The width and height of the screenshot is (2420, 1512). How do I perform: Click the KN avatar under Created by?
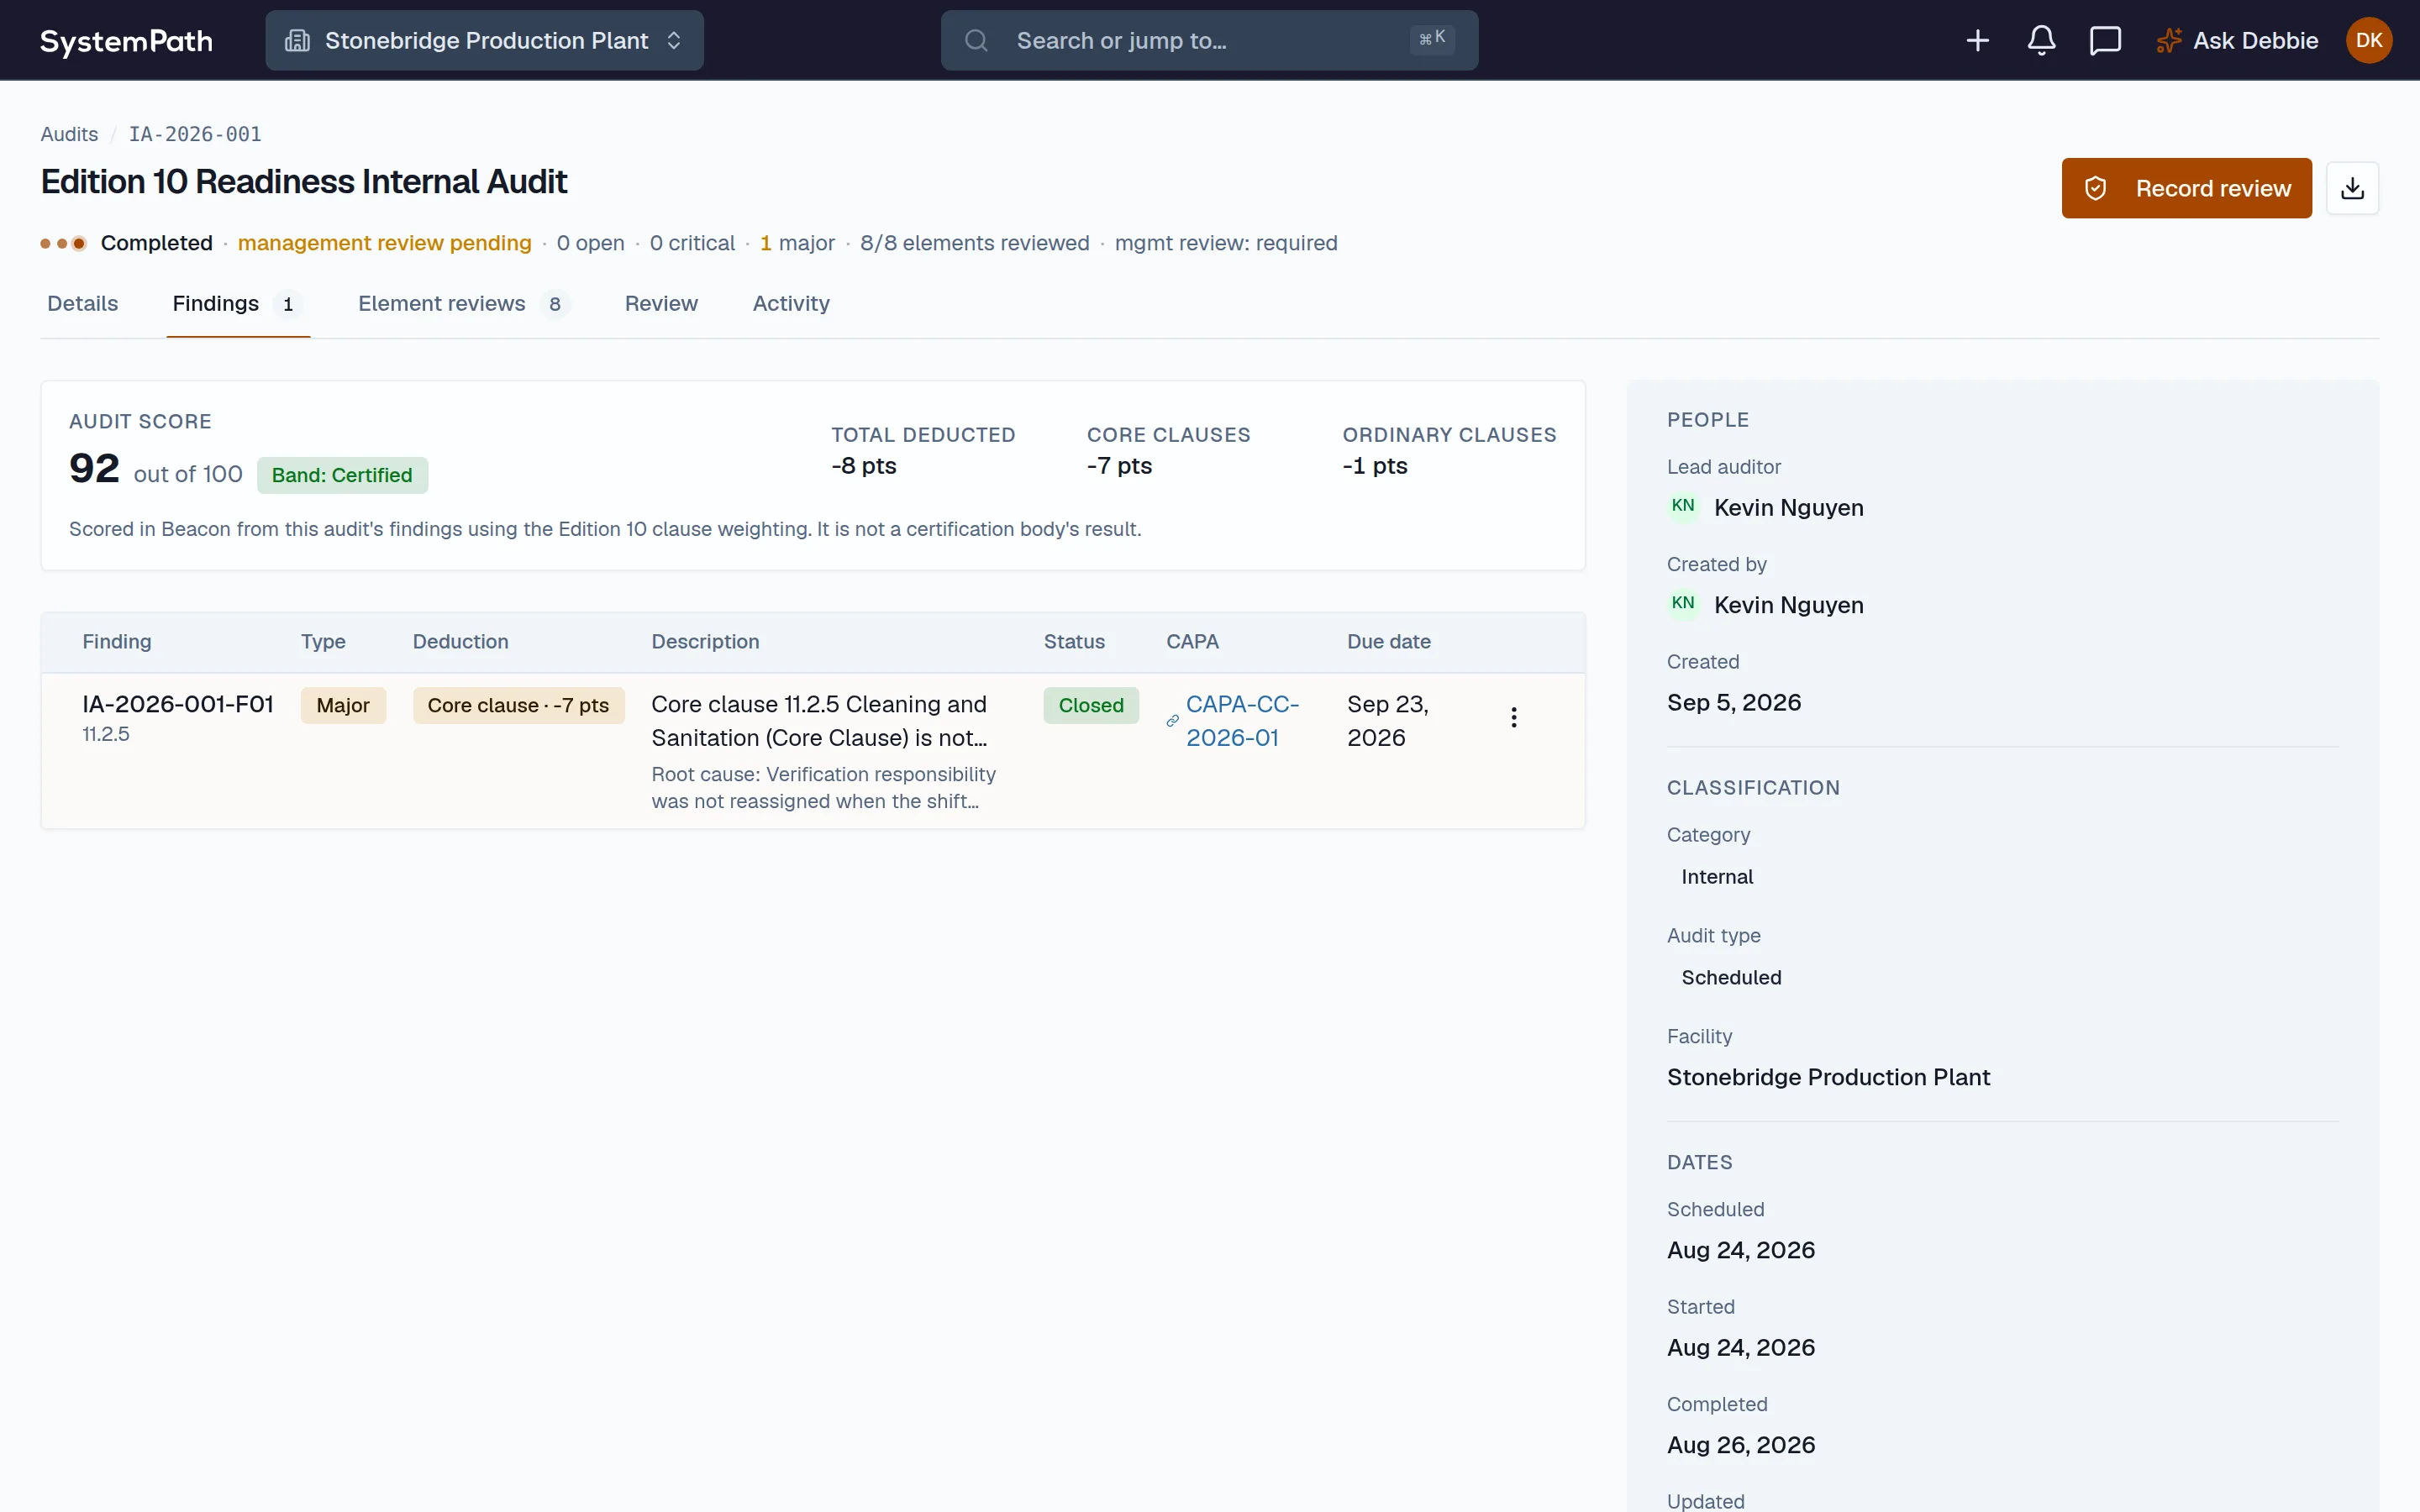pyautogui.click(x=1683, y=603)
